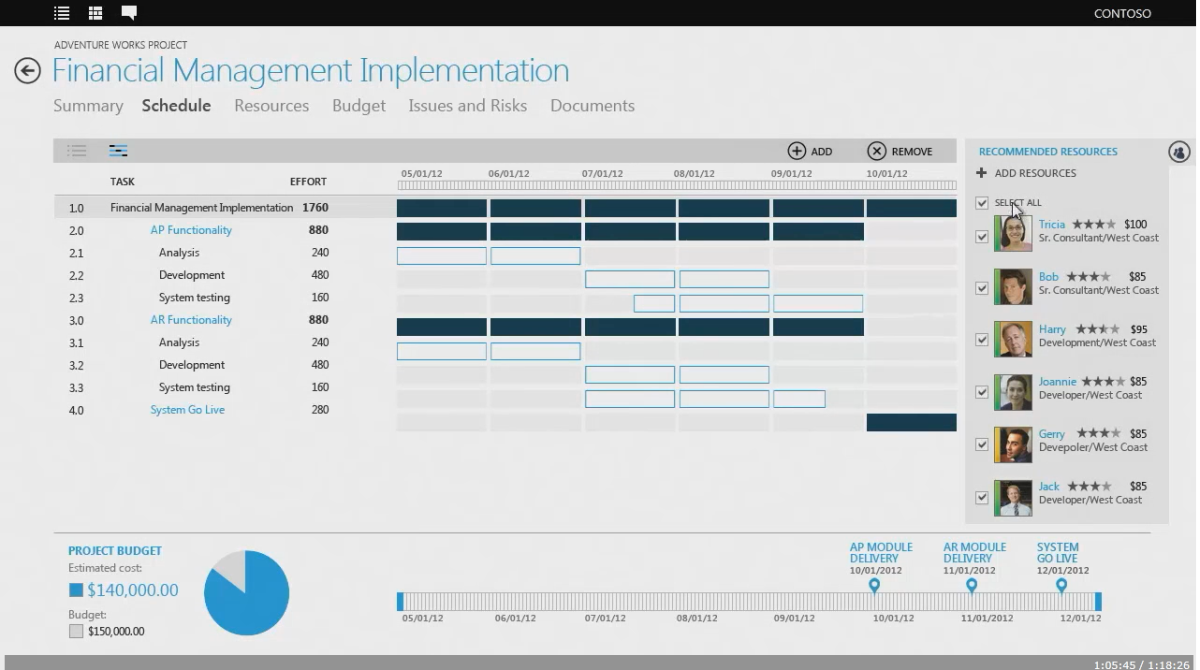Go to the Resources tab
The image size is (1200, 670).
click(272, 106)
